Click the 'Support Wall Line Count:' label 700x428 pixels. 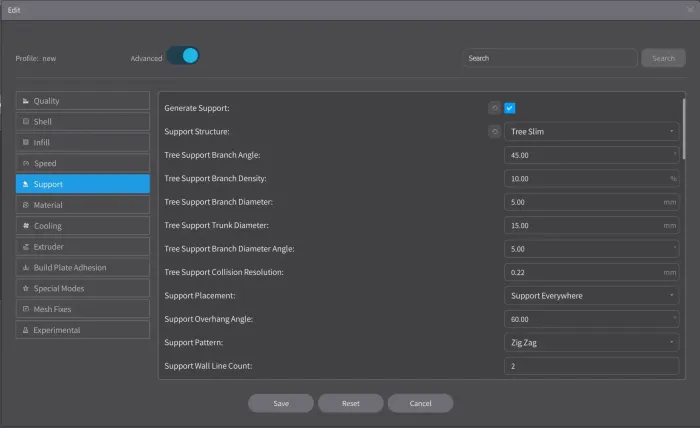(208, 366)
